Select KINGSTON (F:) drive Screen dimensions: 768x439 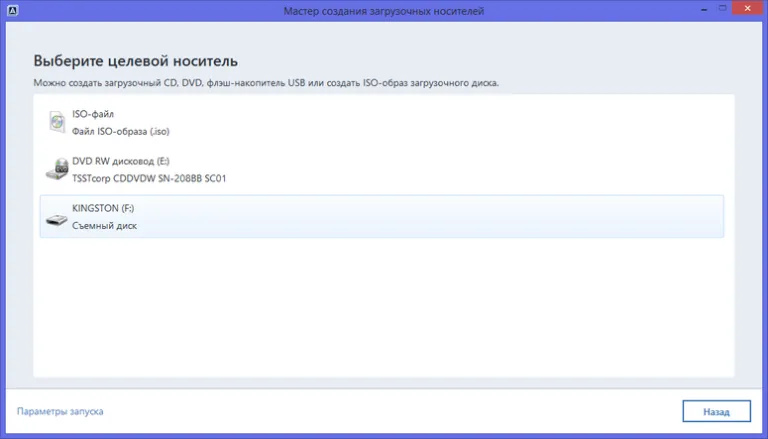[x=103, y=208]
